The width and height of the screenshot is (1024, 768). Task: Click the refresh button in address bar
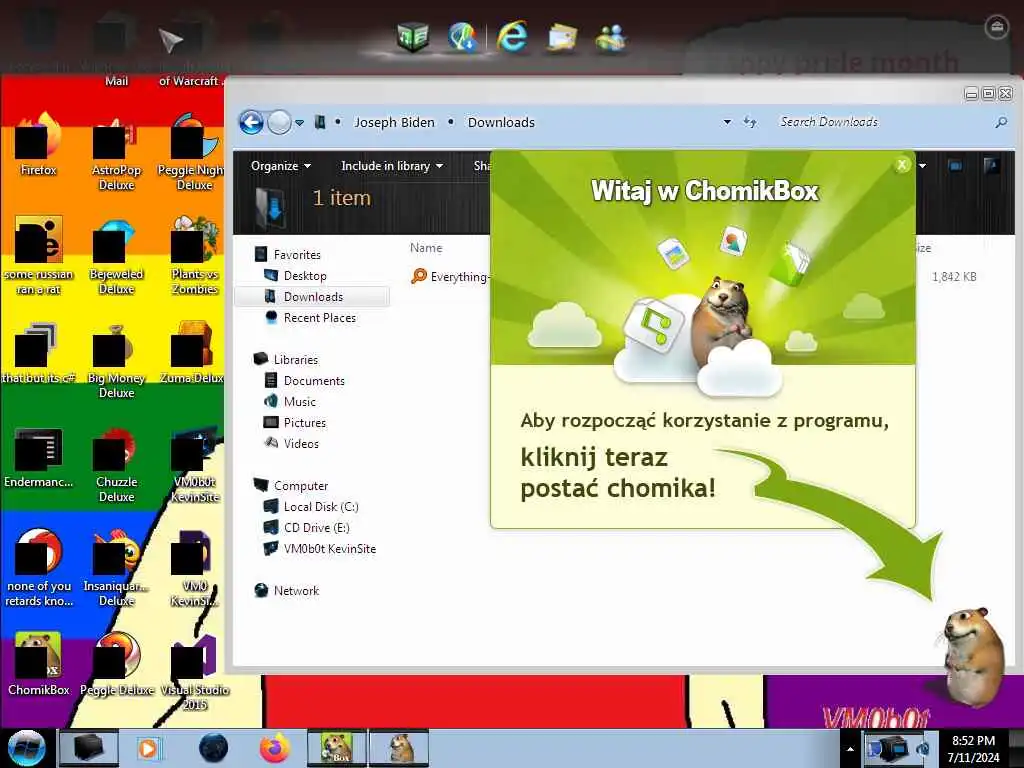750,122
